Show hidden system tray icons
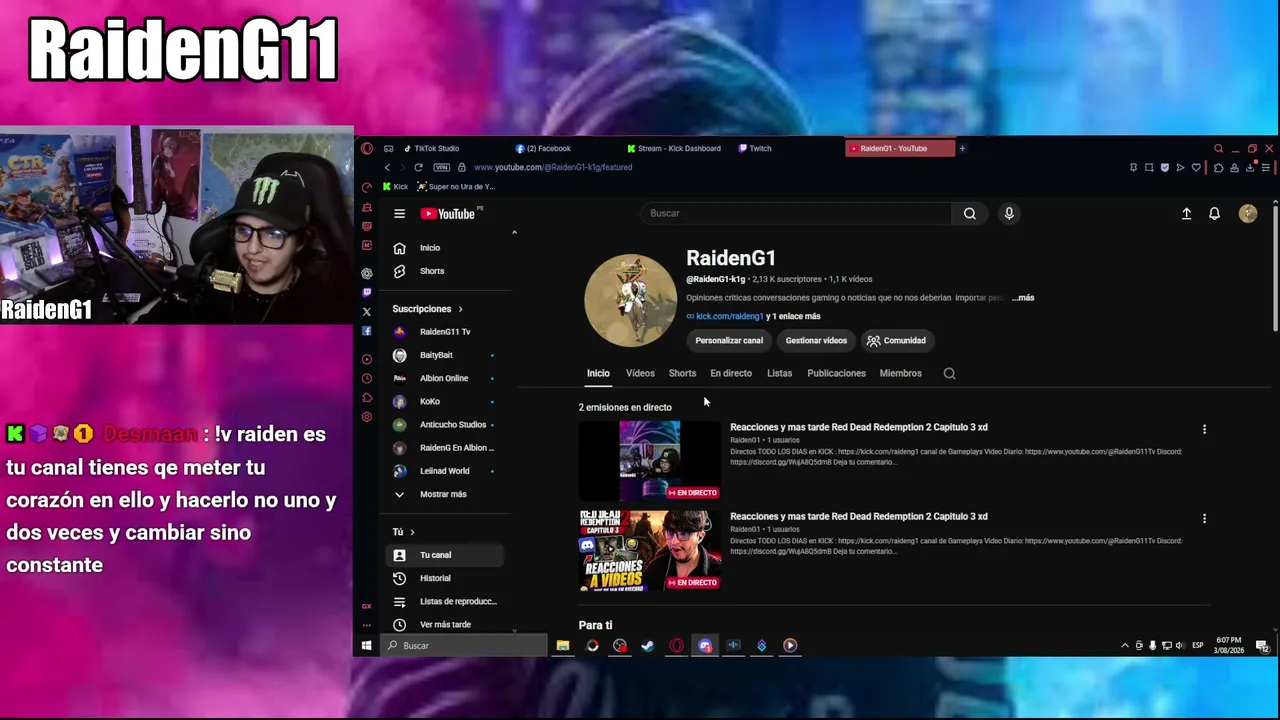Image resolution: width=1280 pixels, height=720 pixels. pos(1125,645)
